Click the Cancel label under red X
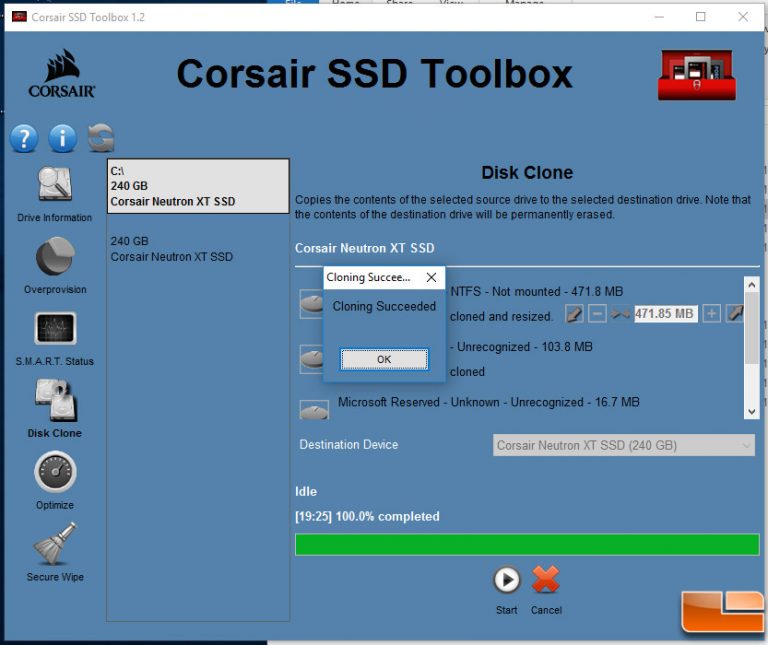 (546, 610)
